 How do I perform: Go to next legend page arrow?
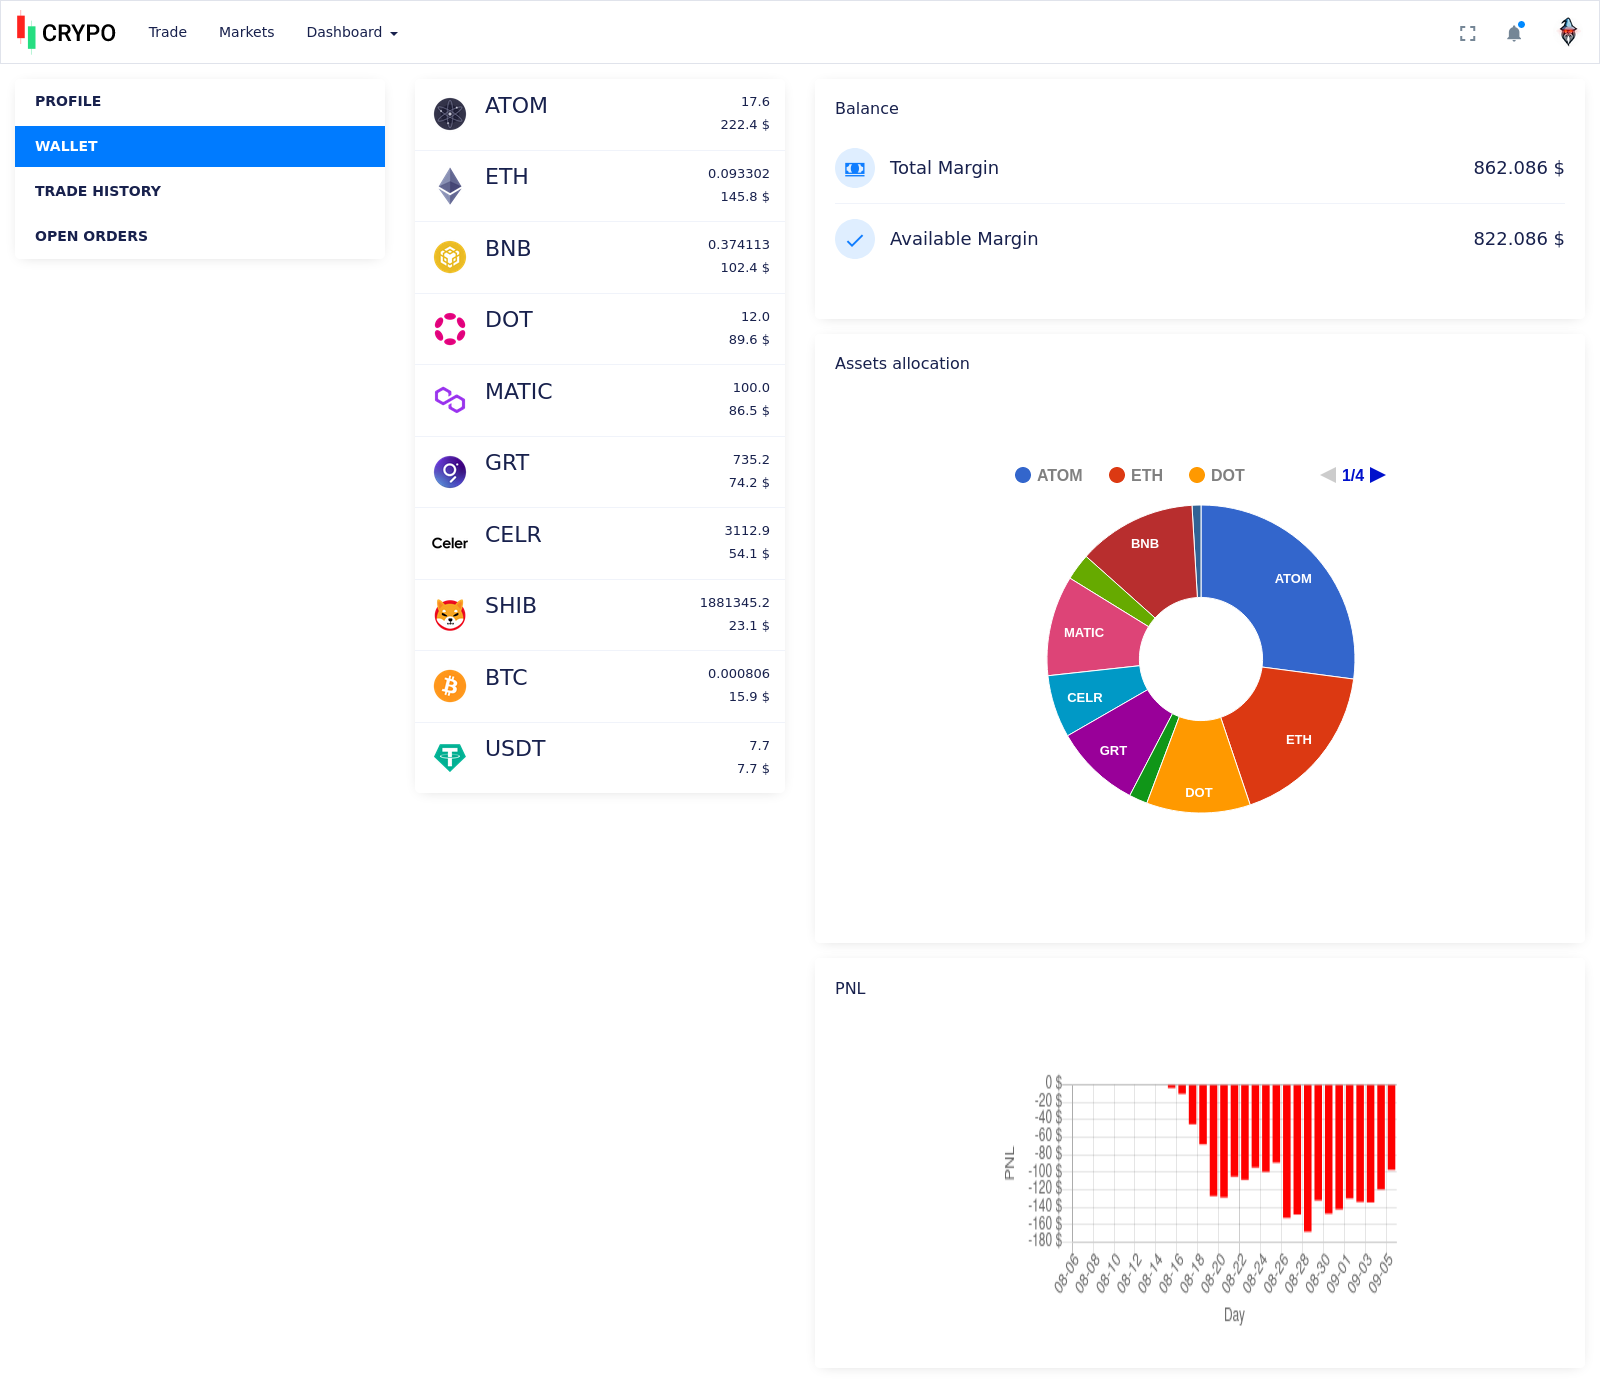[x=1378, y=475]
